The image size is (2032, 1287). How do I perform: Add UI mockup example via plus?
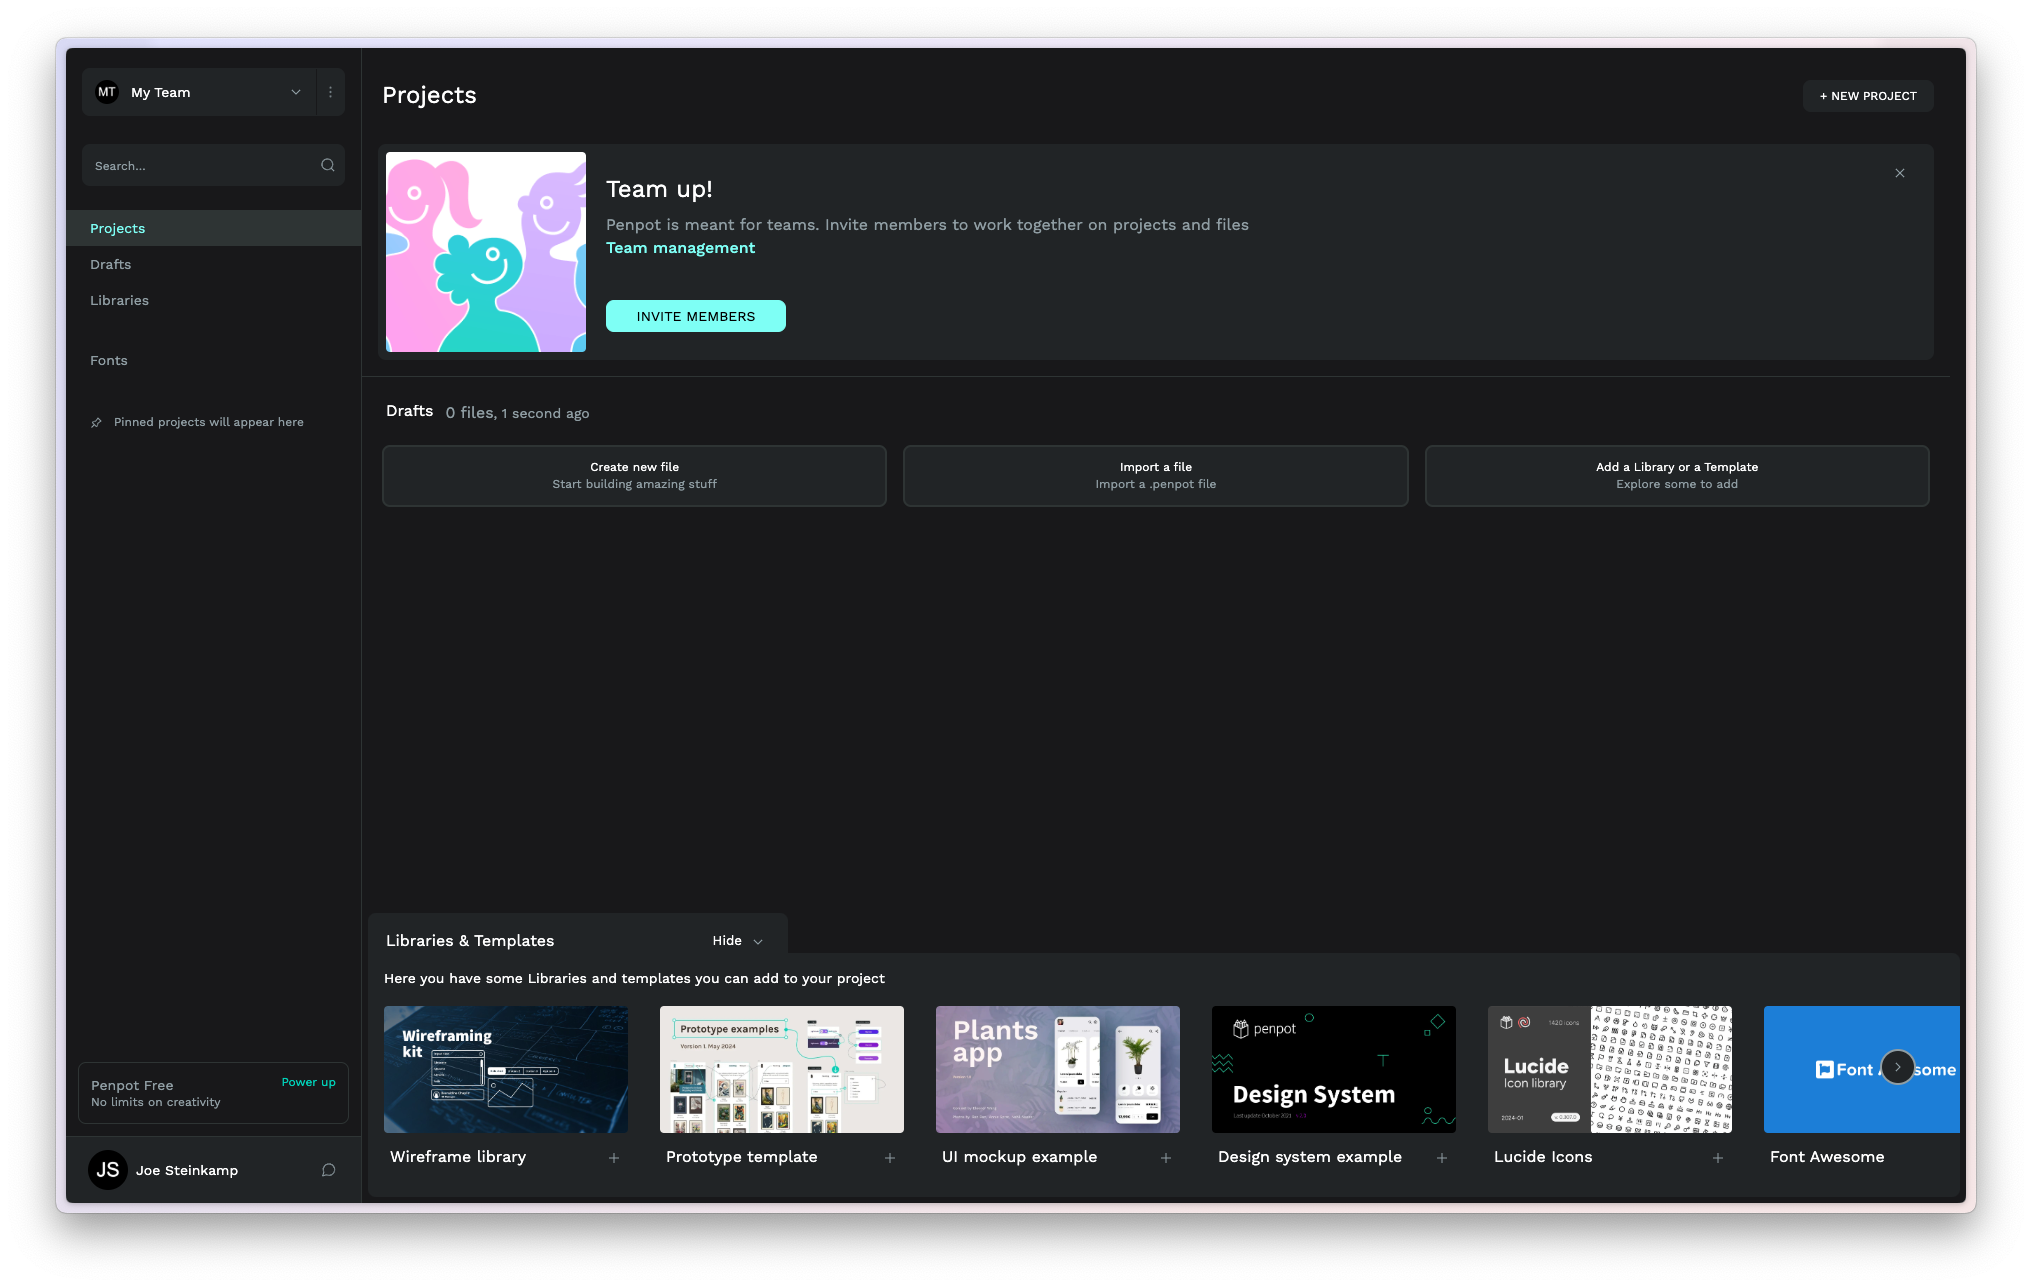(x=1166, y=1158)
